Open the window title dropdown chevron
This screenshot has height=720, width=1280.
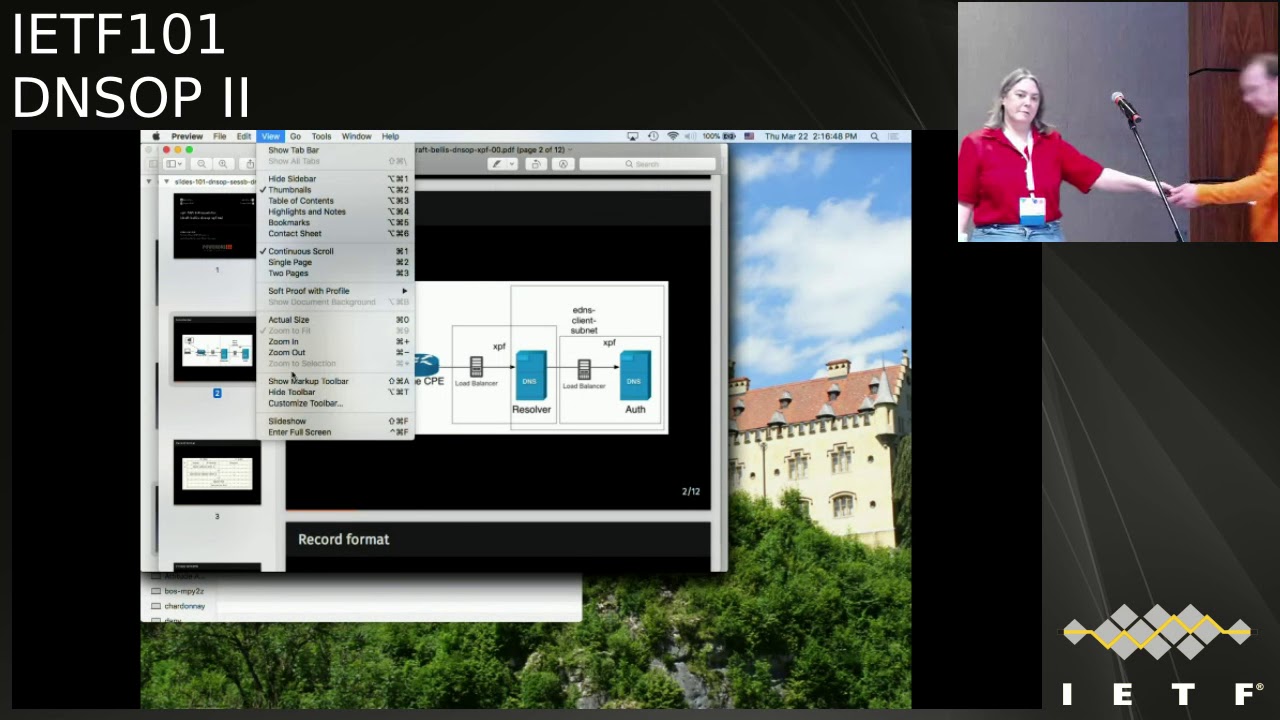(x=571, y=150)
